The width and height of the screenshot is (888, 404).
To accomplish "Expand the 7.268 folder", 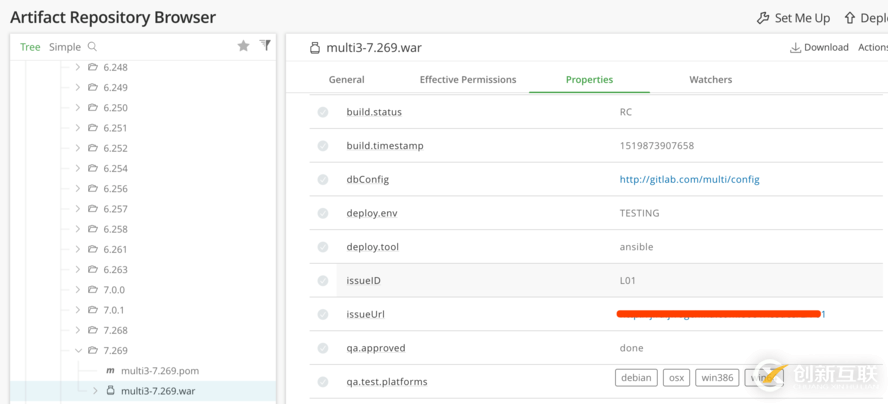I will tap(78, 330).
